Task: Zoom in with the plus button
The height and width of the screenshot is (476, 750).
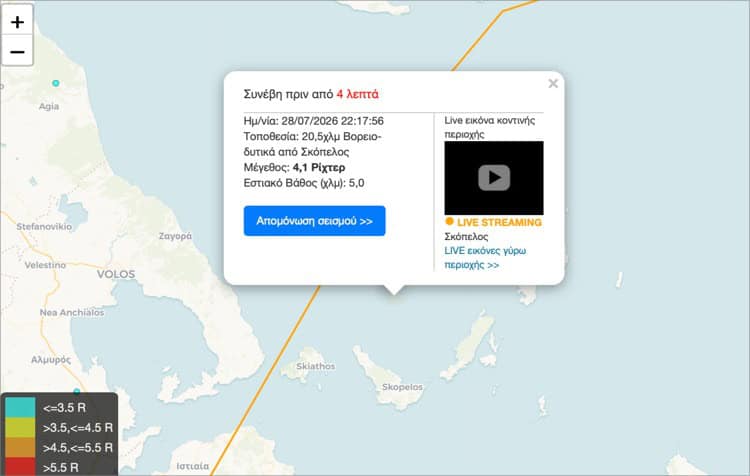Action: click(17, 22)
